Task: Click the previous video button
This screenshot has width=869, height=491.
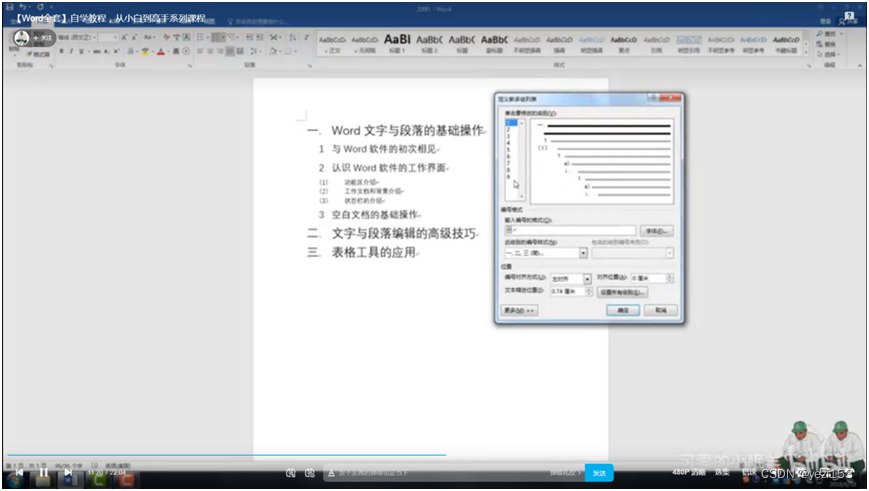Action: coord(20,473)
